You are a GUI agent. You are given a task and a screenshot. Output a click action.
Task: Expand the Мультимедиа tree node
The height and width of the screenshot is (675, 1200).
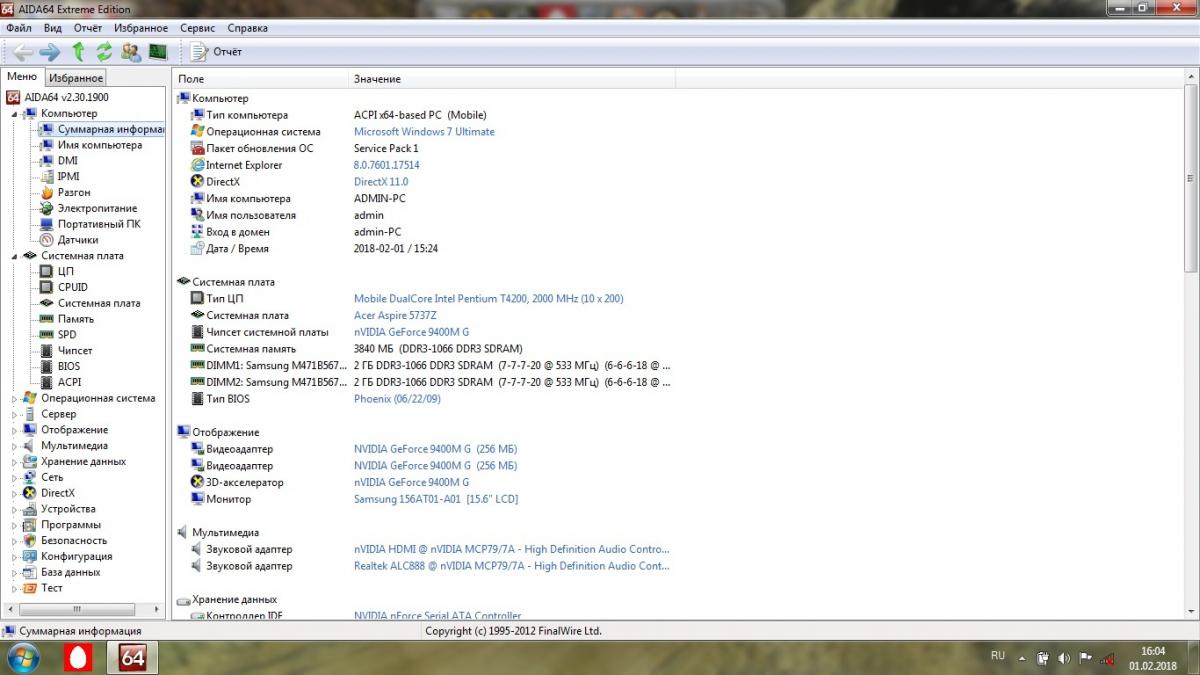click(15, 446)
